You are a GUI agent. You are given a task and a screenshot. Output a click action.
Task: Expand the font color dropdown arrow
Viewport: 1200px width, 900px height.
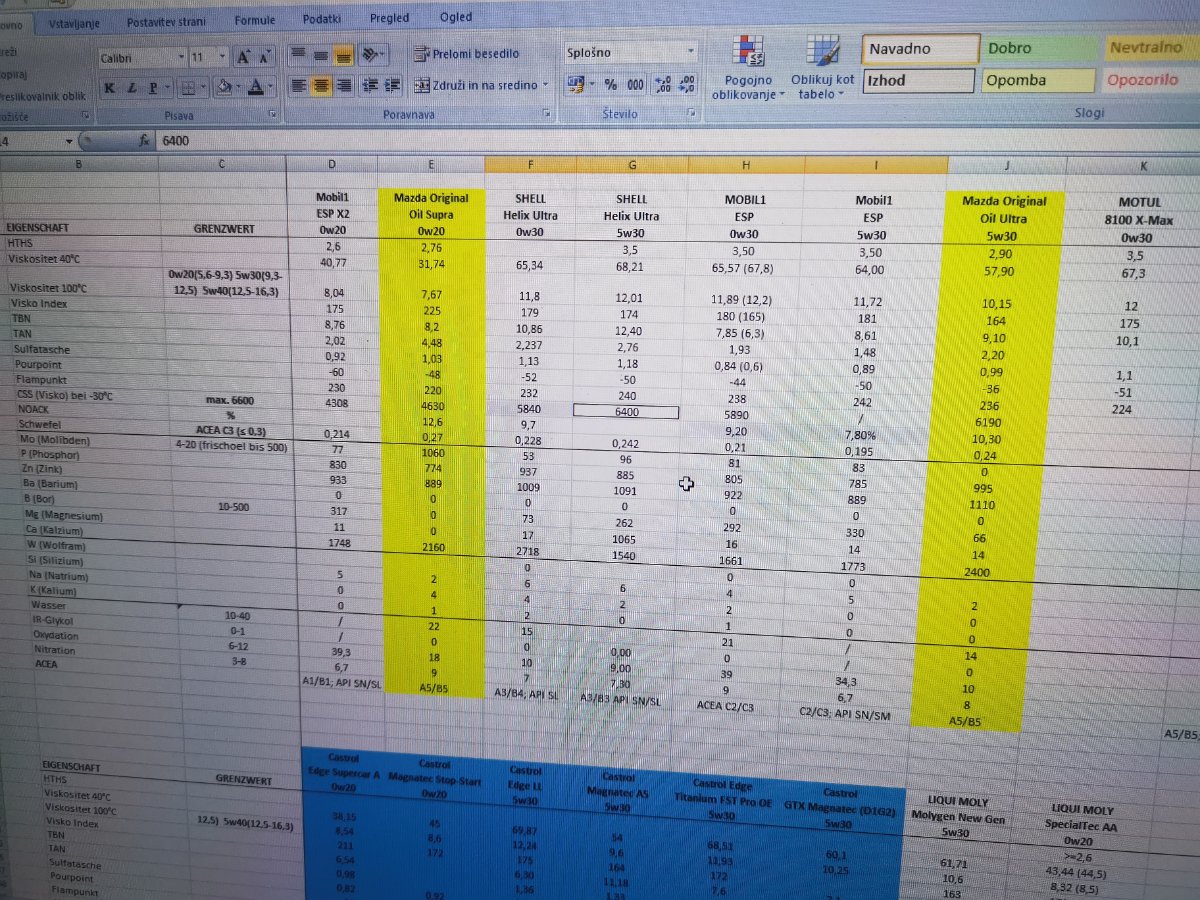272,88
